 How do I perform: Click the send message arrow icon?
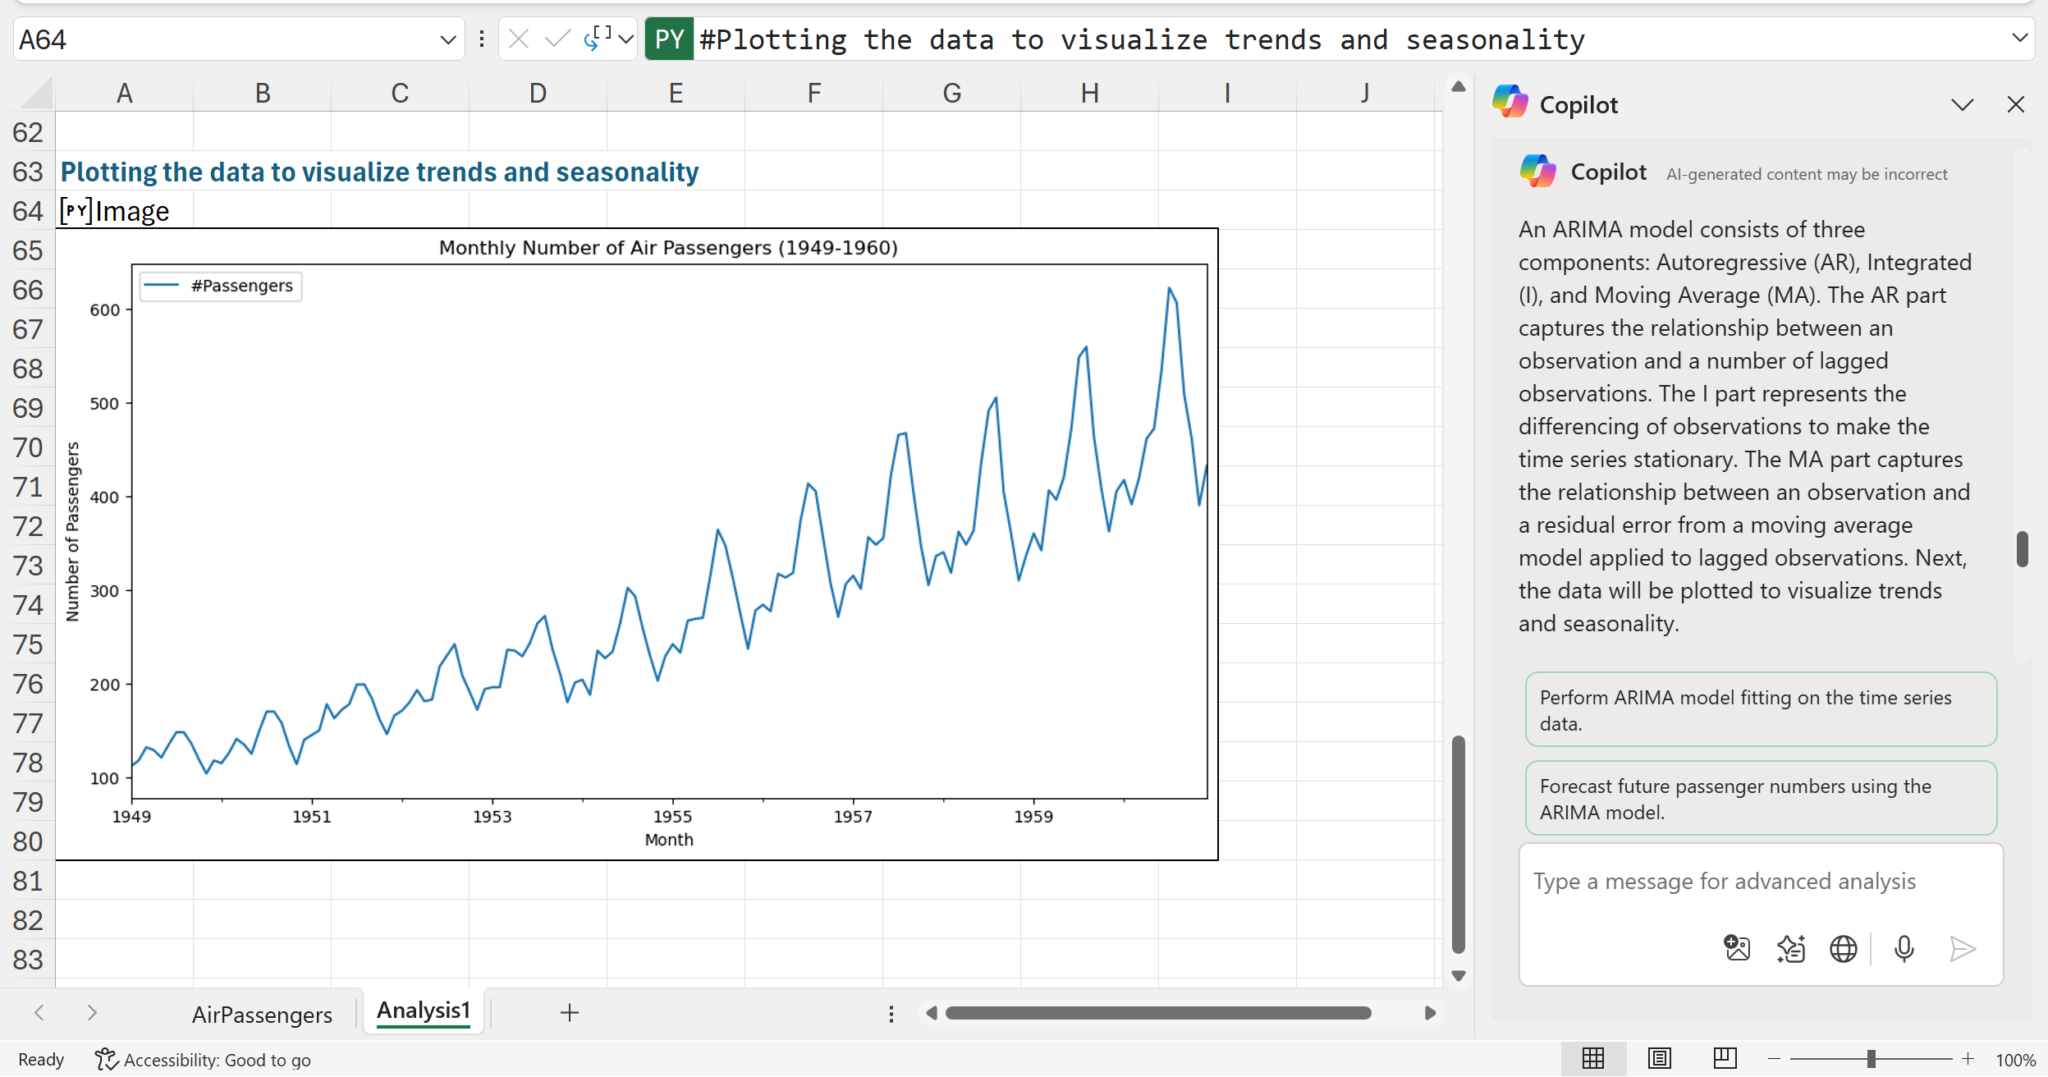click(1962, 948)
